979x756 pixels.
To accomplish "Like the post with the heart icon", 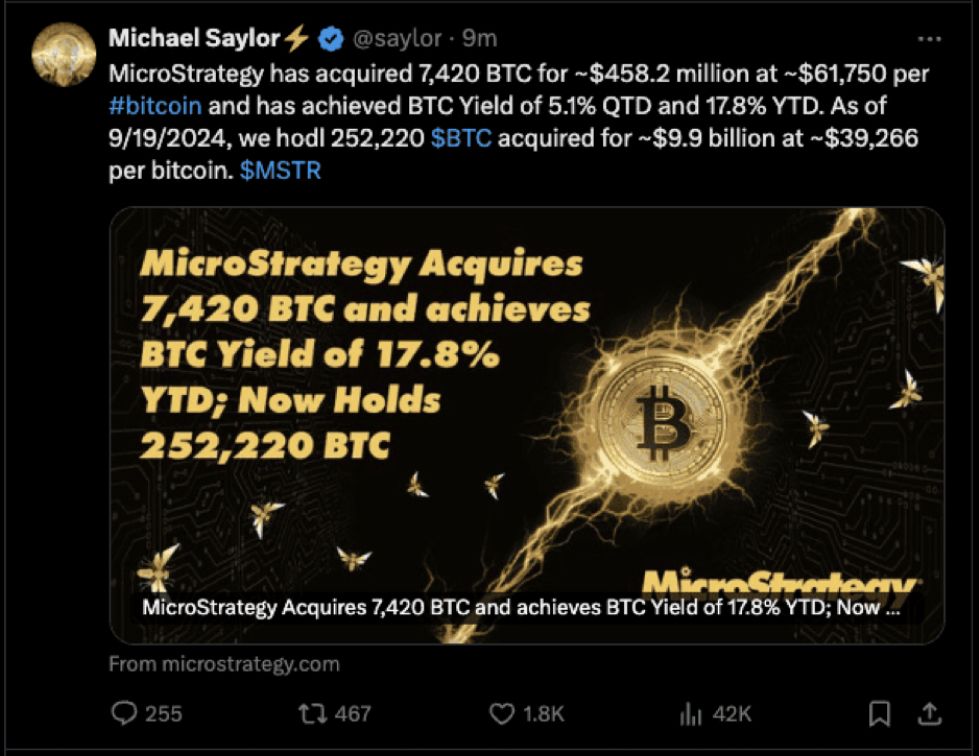I will coord(501,713).
